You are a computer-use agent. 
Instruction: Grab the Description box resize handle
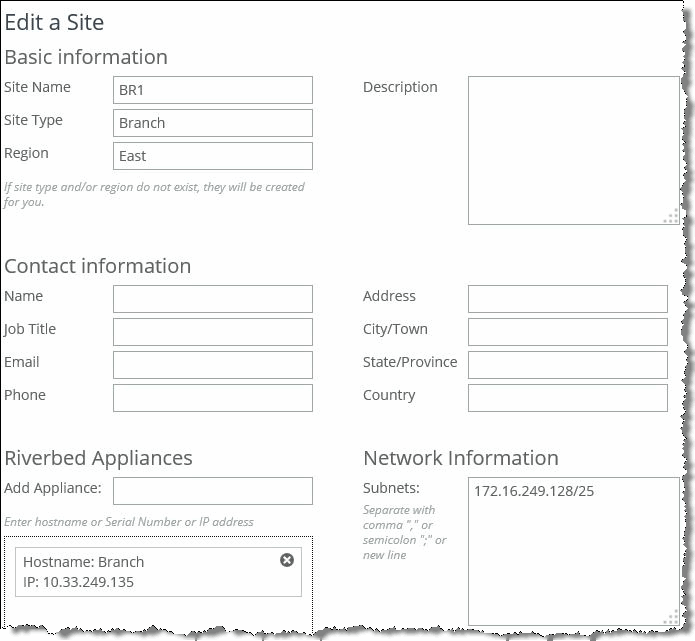[672, 218]
